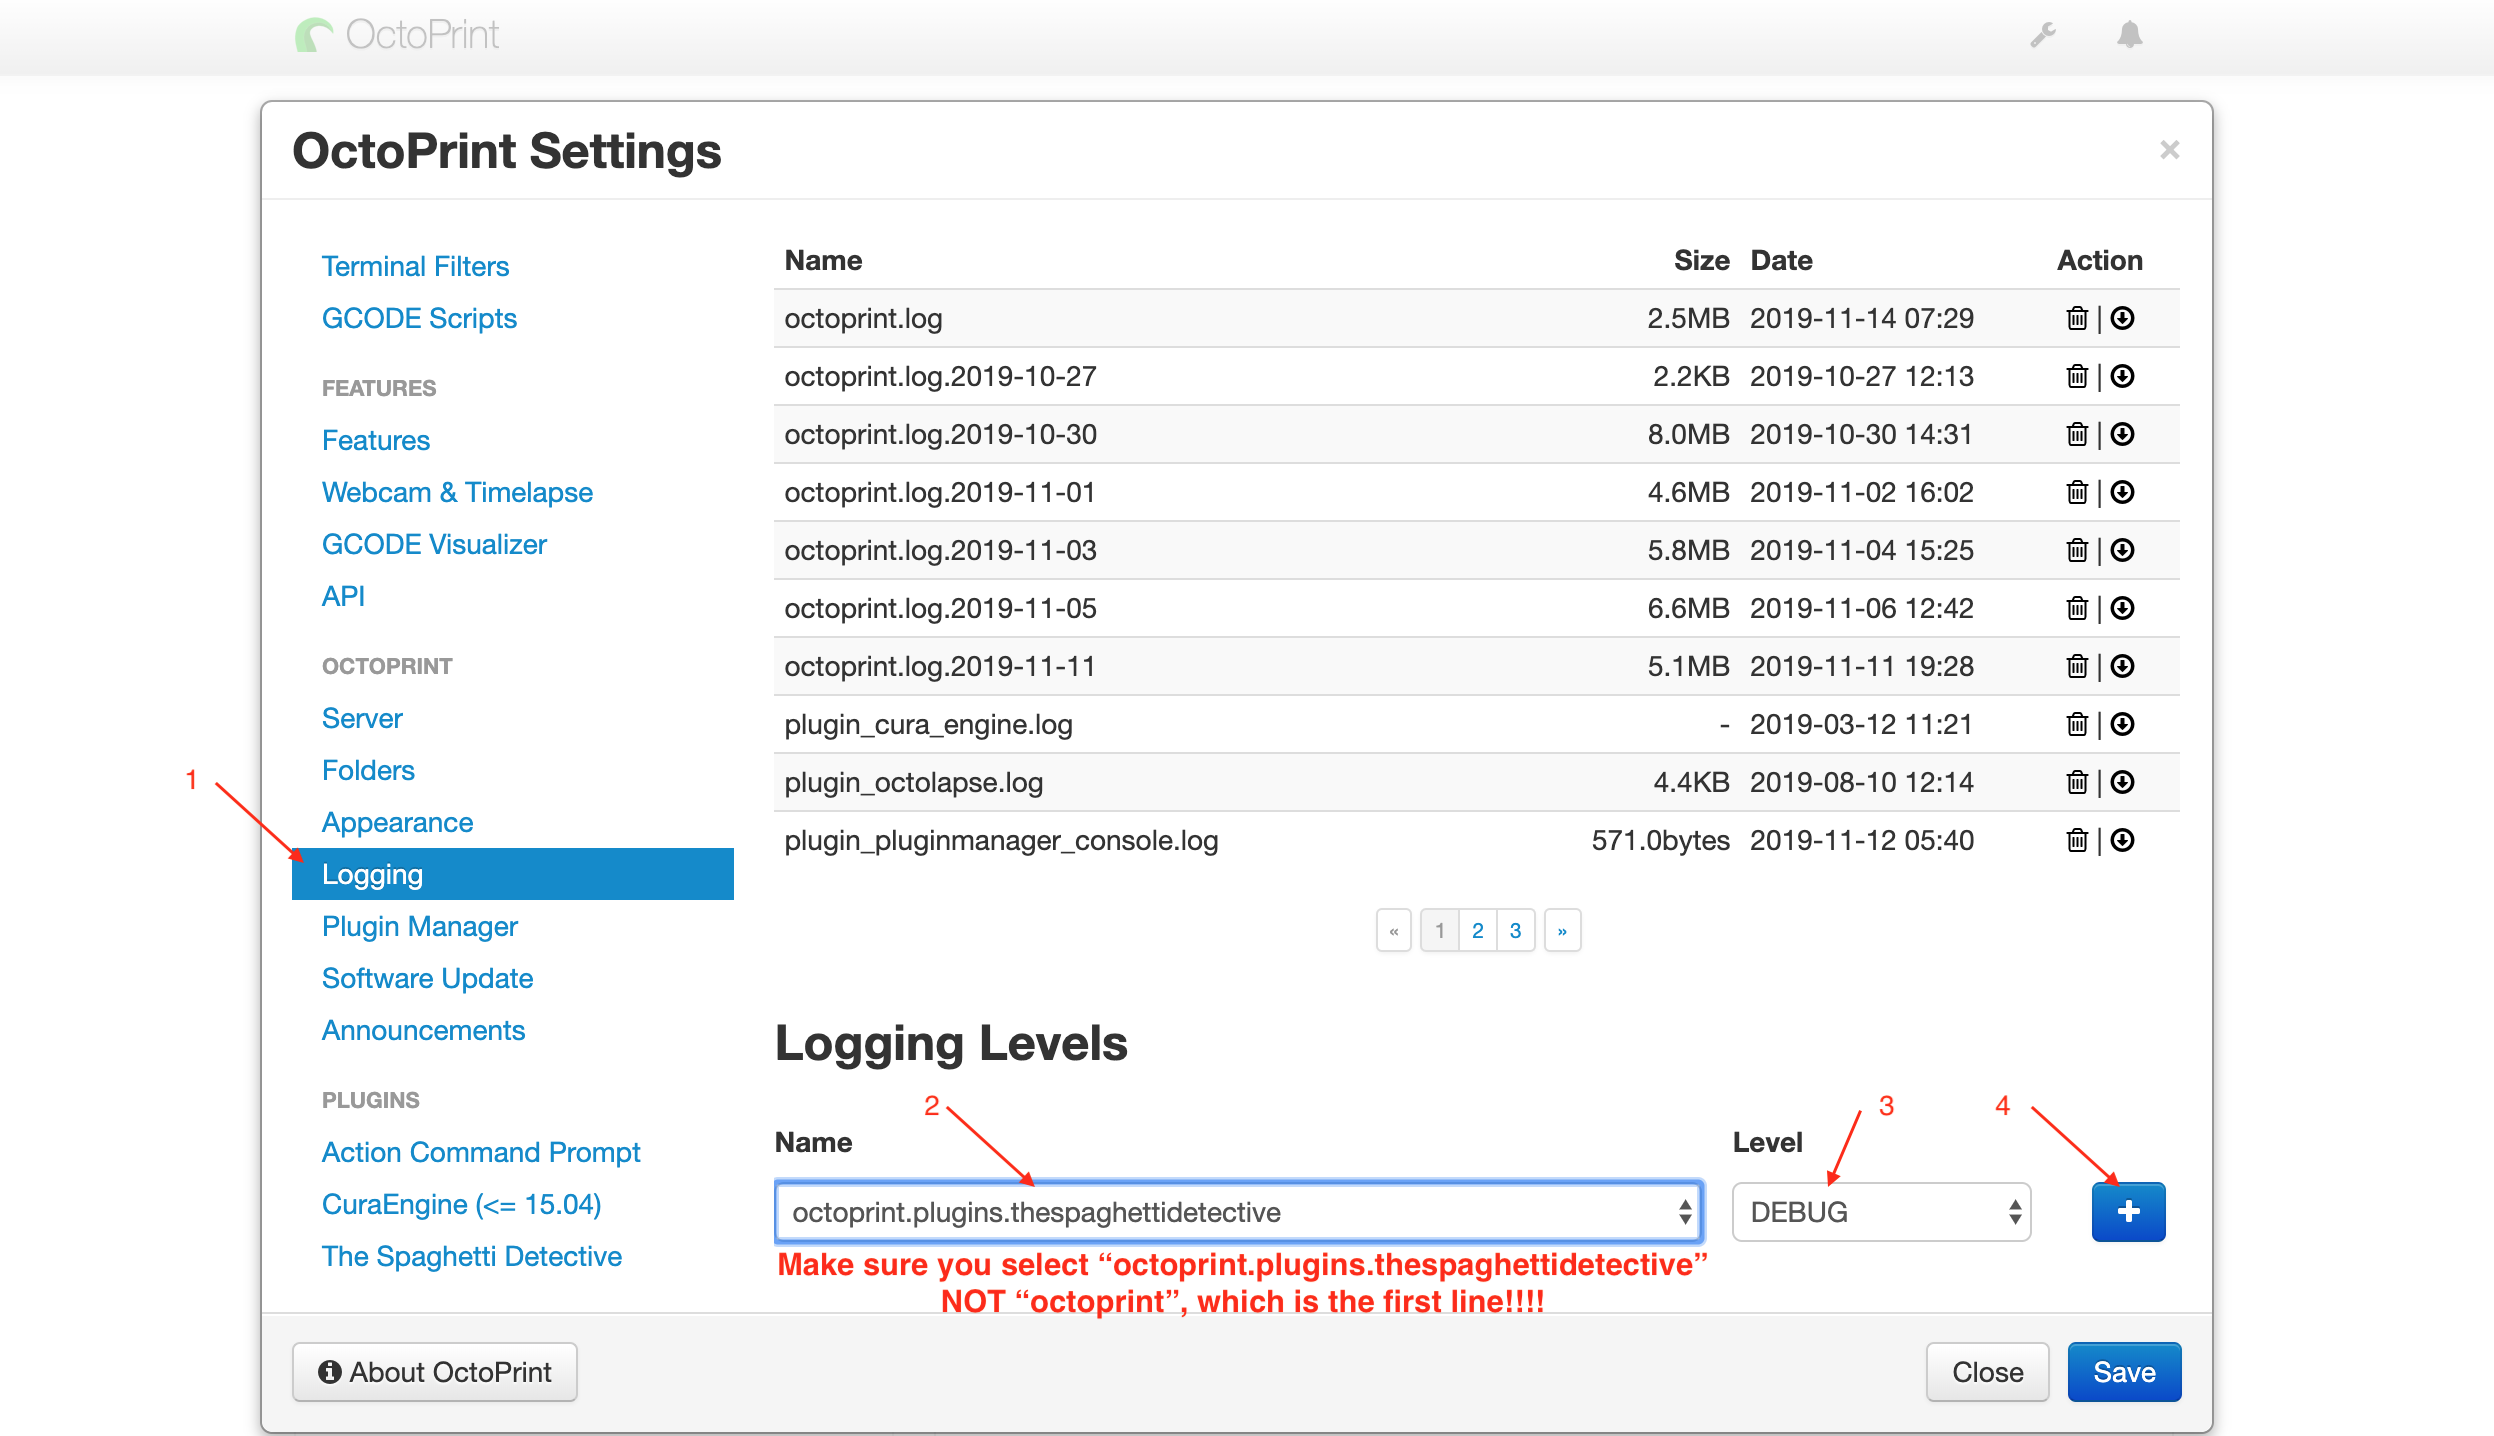Screen dimensions: 2494x1436
Task: Go to log page 1
Action: pos(1439,930)
